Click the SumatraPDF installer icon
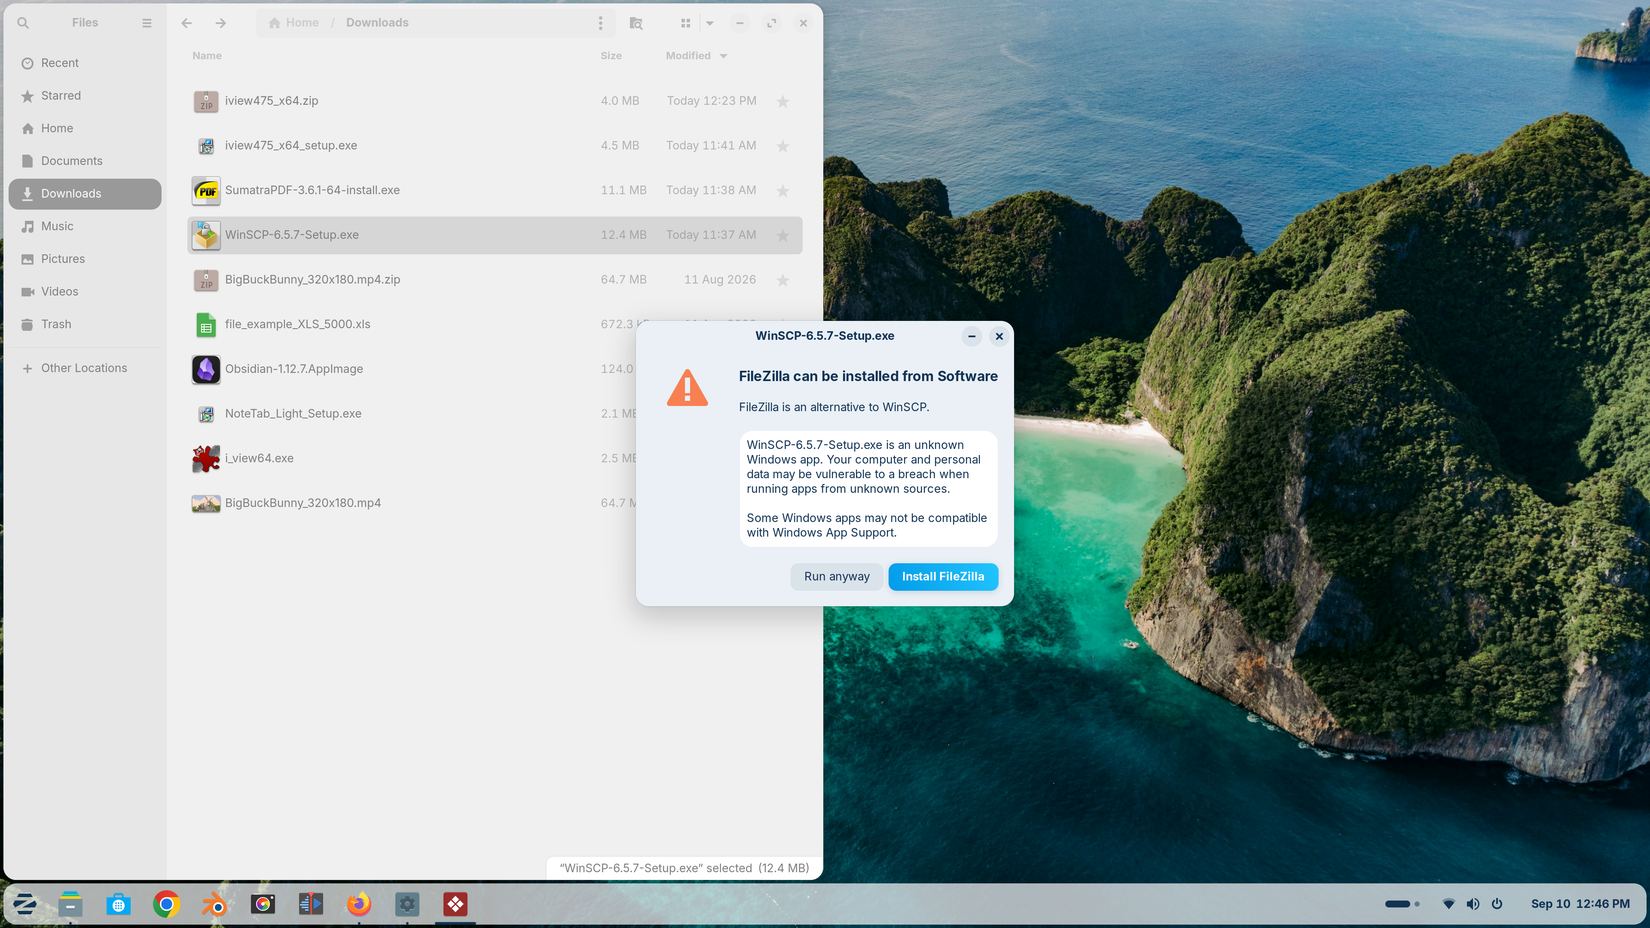This screenshot has height=928, width=1650. (206, 190)
